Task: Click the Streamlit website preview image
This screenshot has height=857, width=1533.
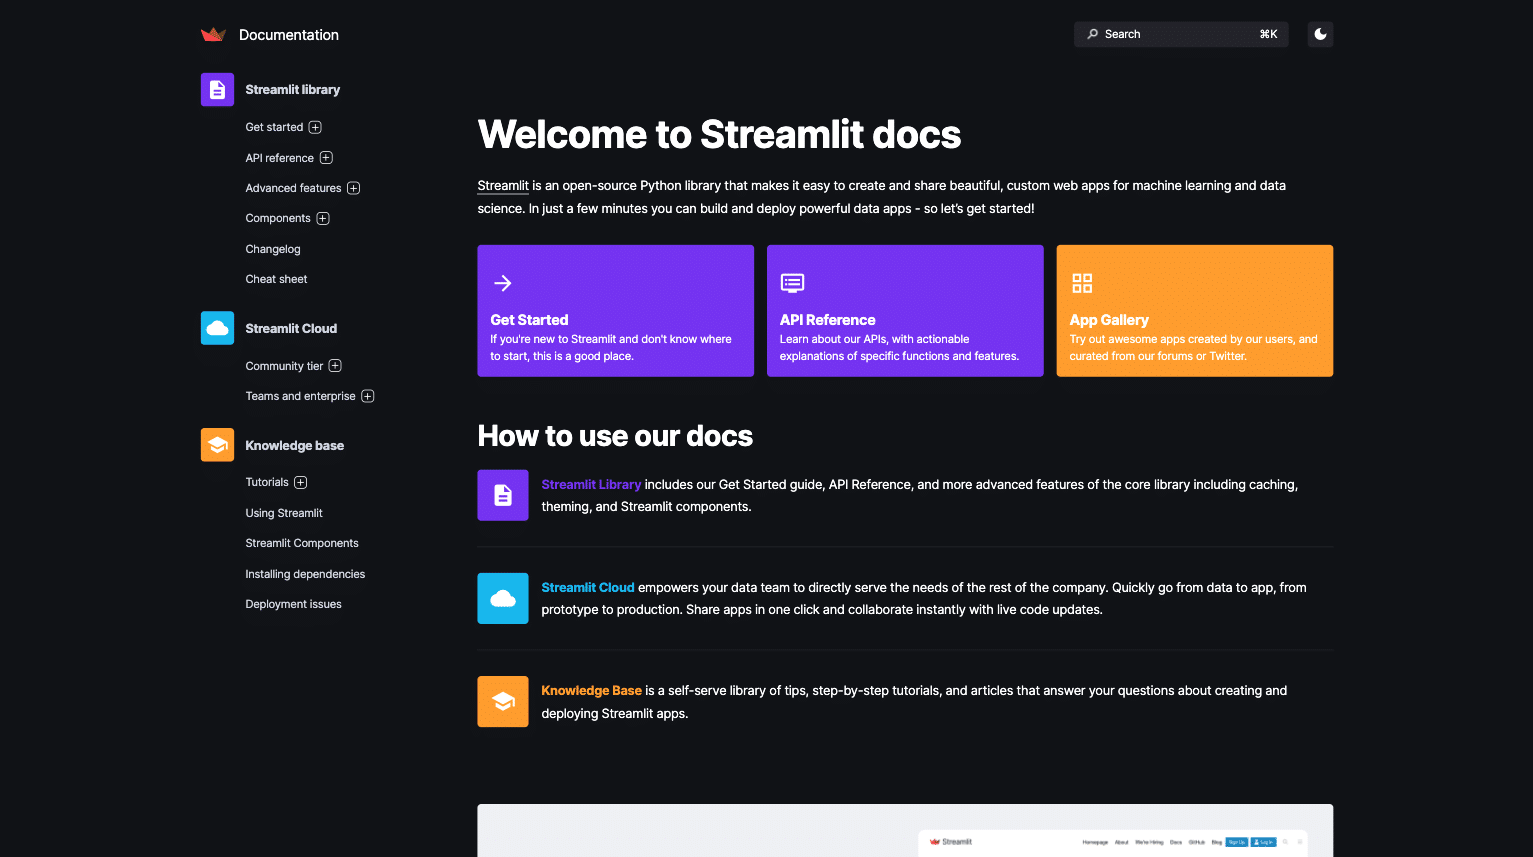Action: click(x=905, y=830)
